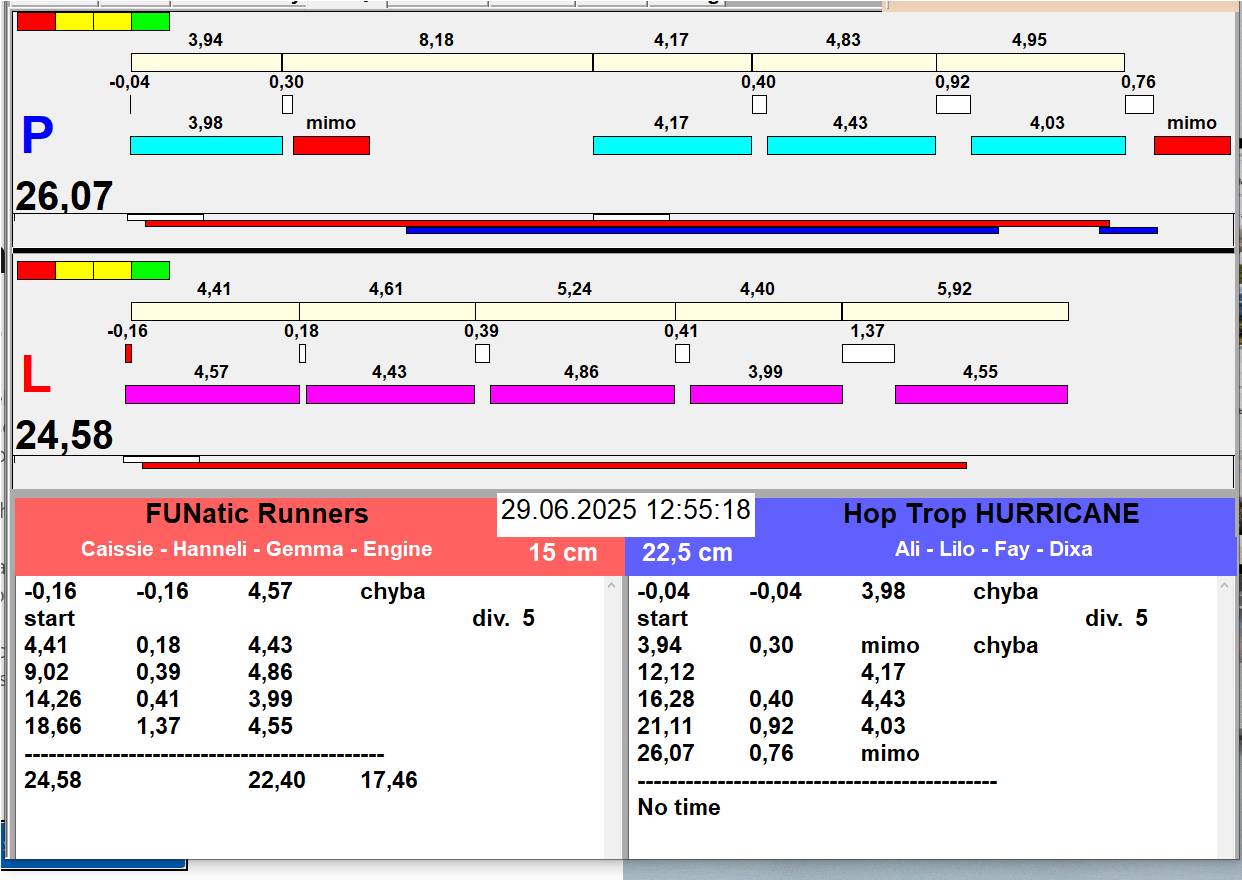Click the green start light in lane L
This screenshot has height=880, width=1242.
(x=150, y=270)
